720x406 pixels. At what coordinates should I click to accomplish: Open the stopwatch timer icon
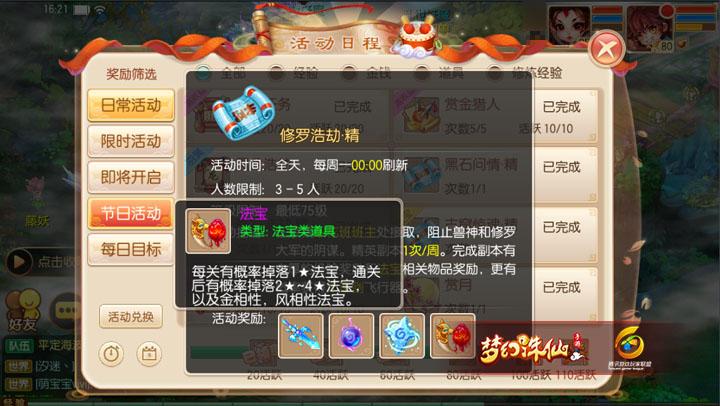click(x=111, y=354)
